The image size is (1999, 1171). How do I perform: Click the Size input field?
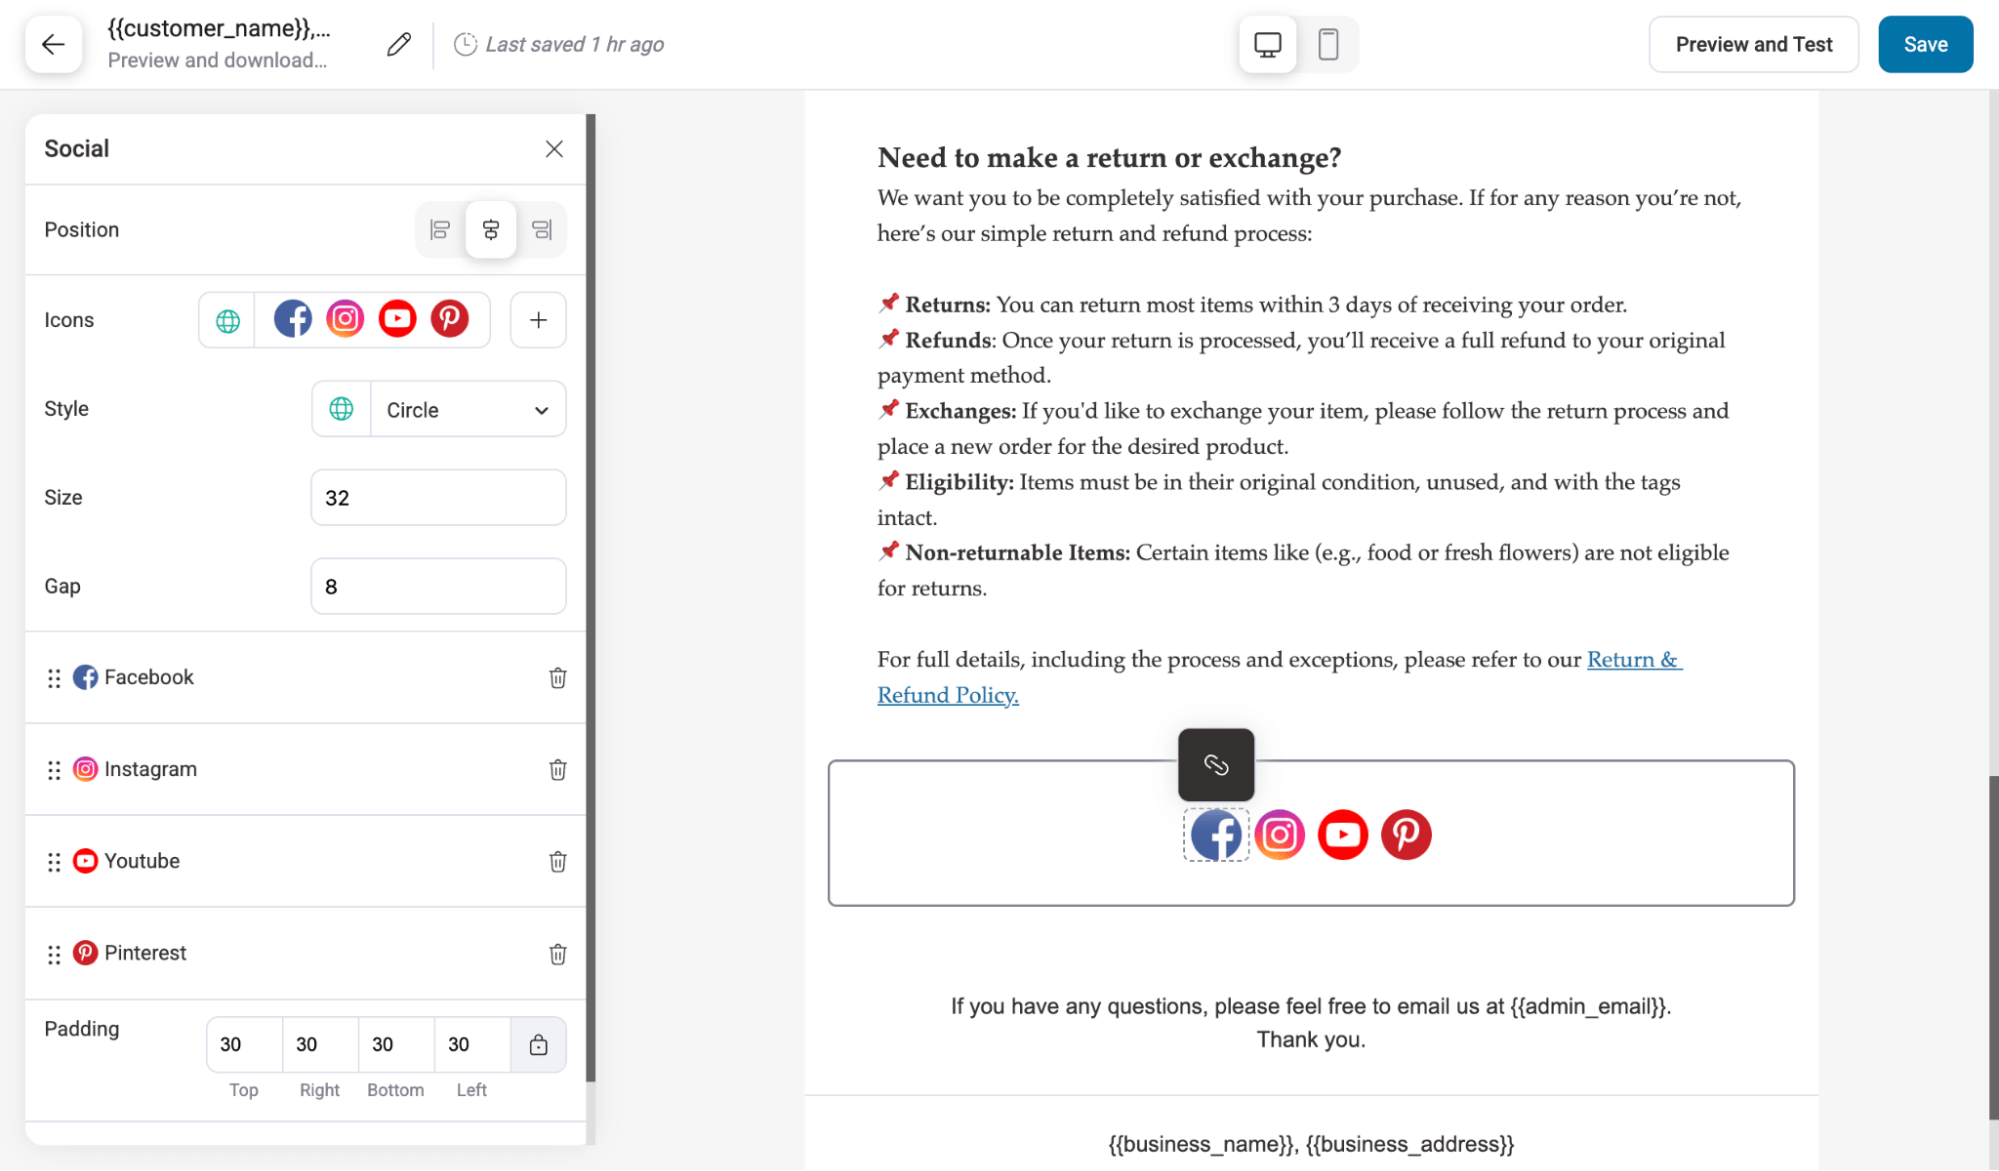pos(436,498)
